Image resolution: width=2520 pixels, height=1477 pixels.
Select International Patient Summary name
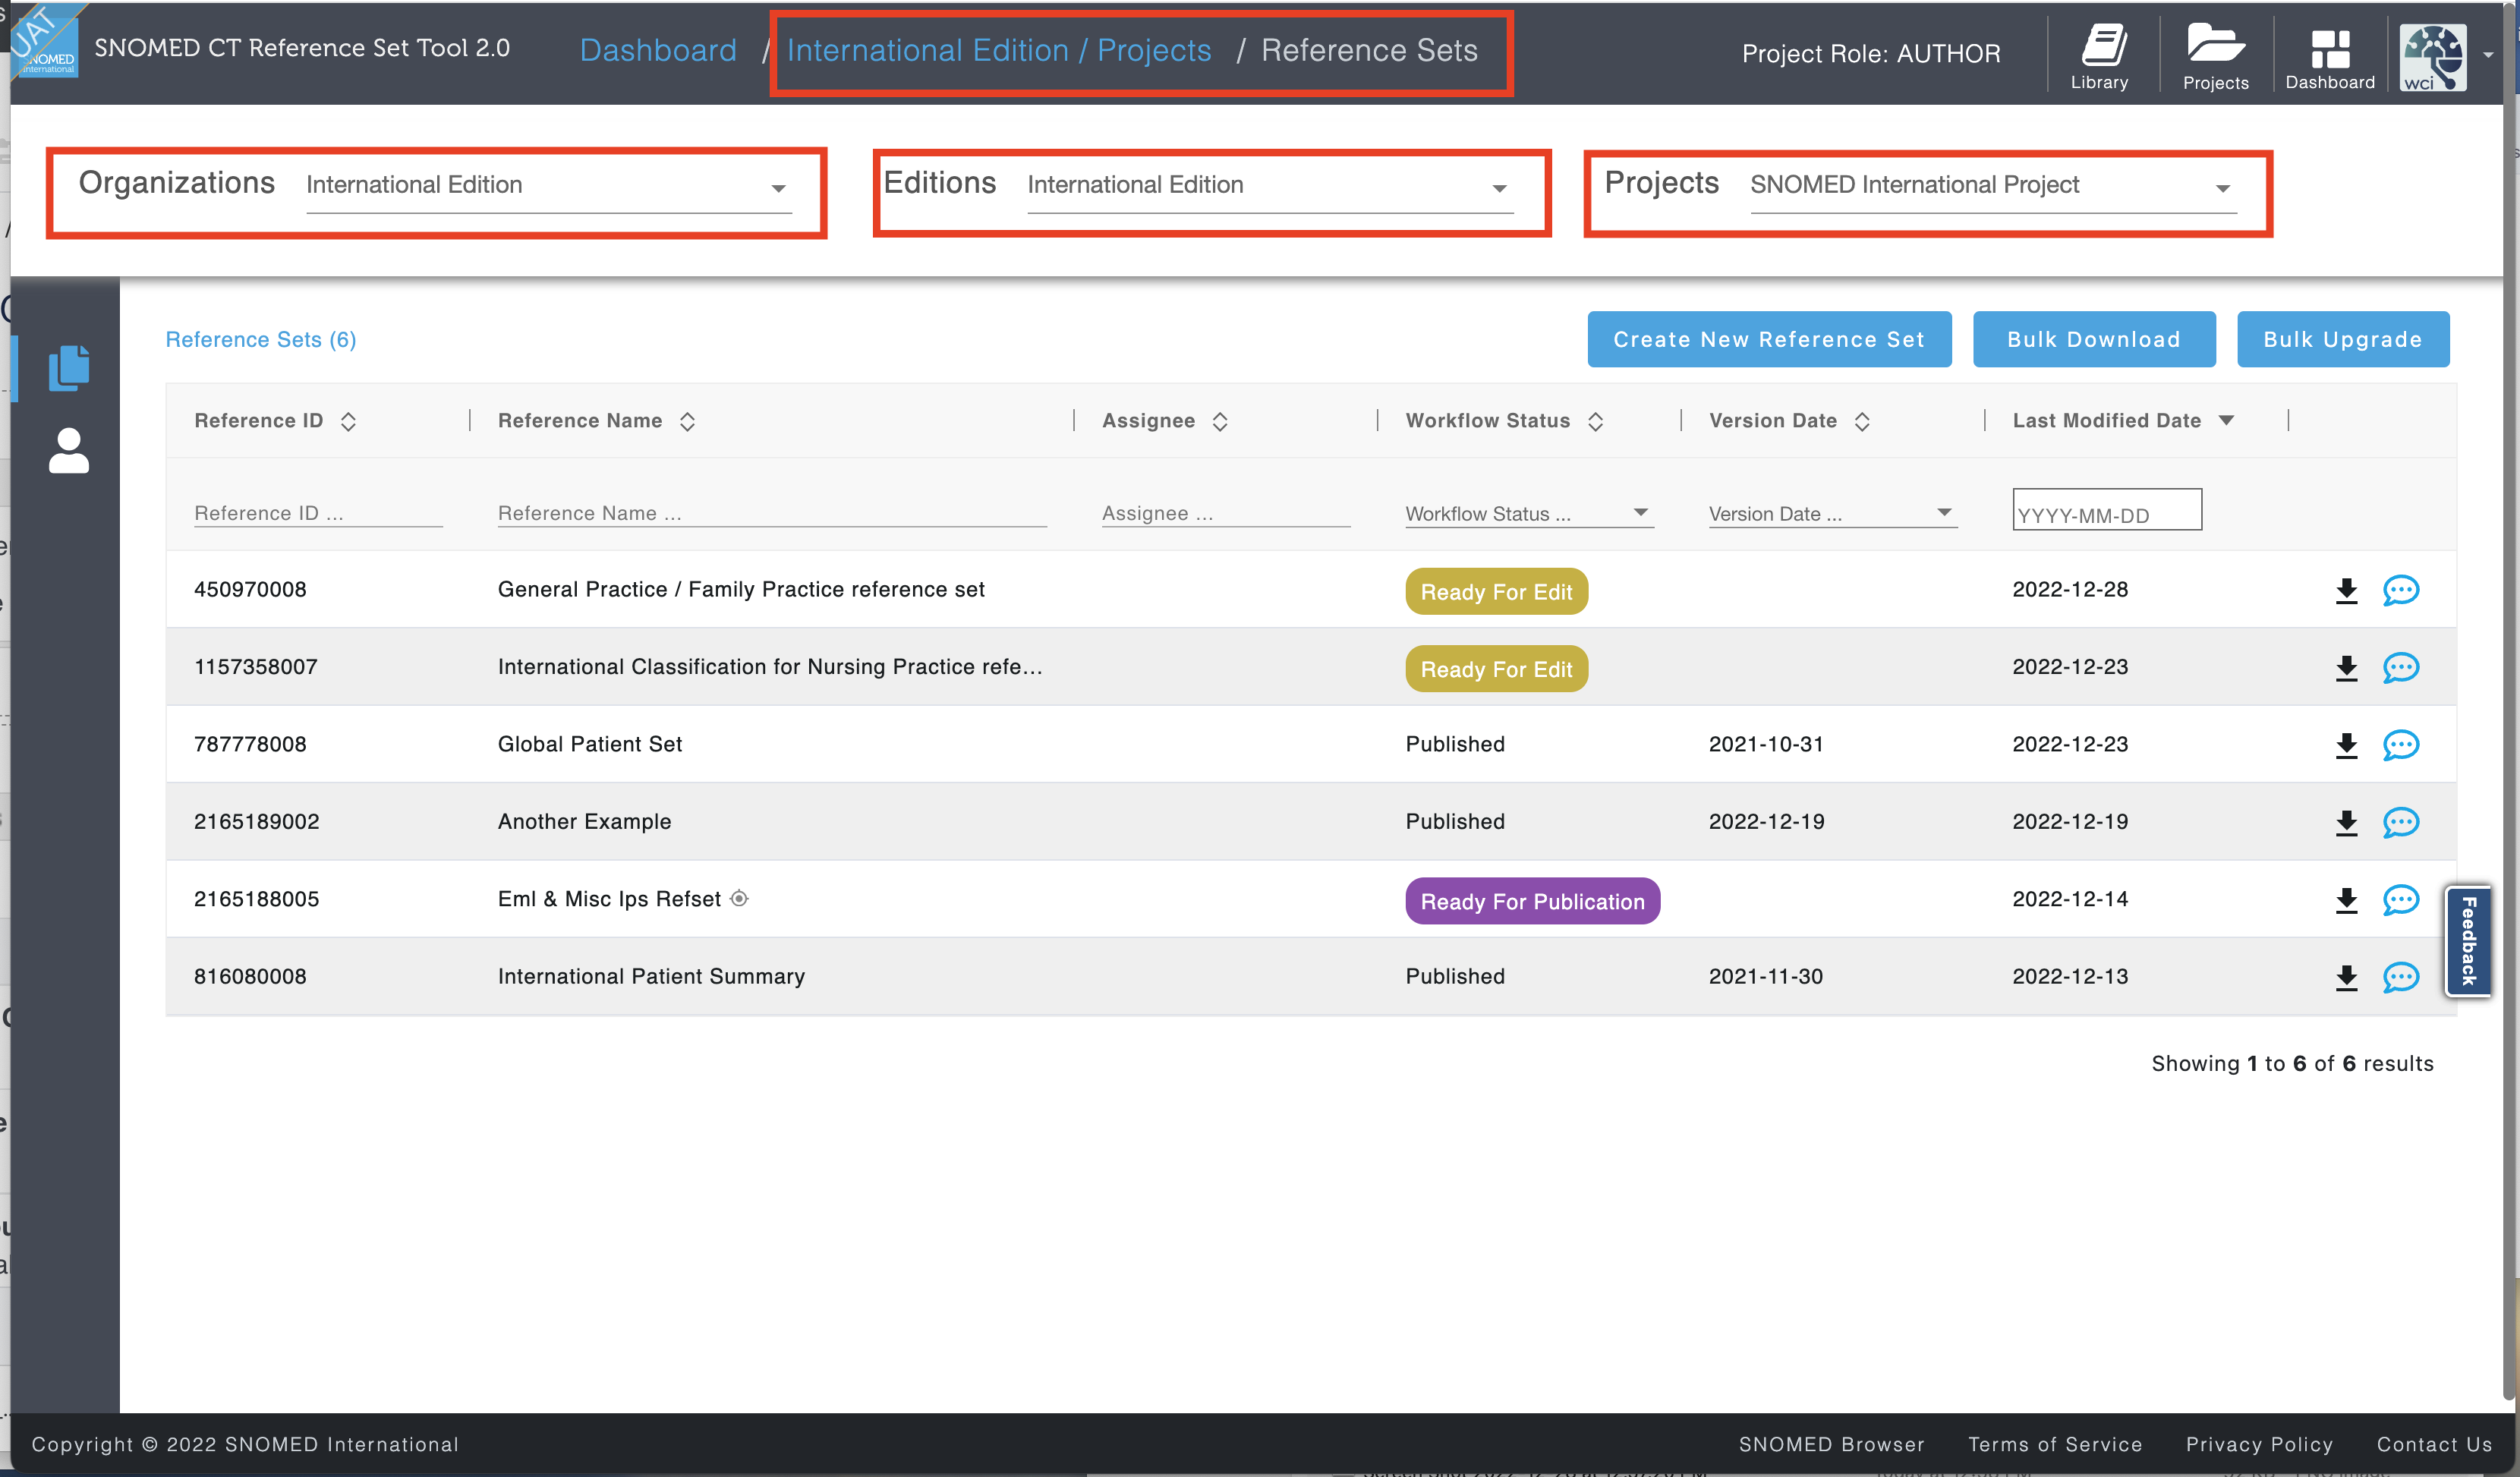coord(651,976)
